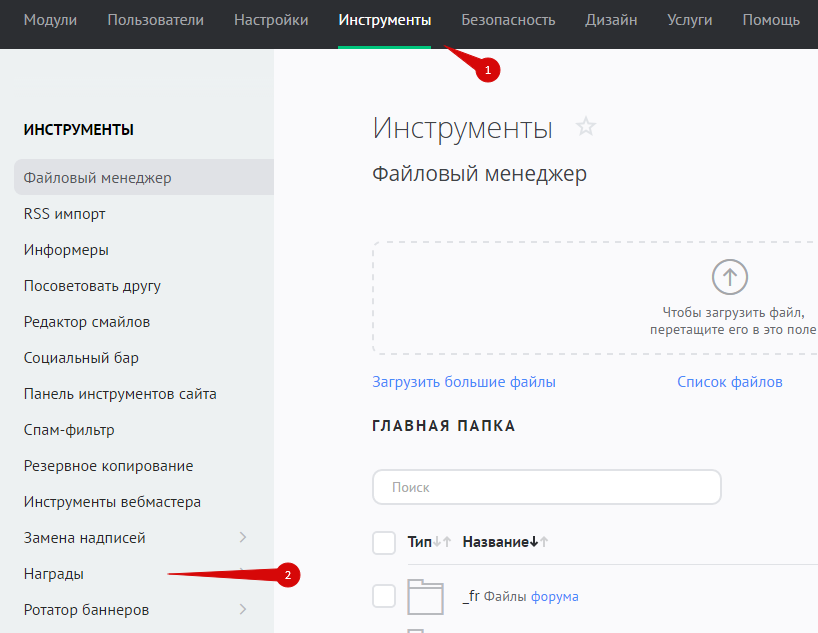Toggle the select-all checkbox in table header
Screen dimensions: 818x633
(x=384, y=542)
